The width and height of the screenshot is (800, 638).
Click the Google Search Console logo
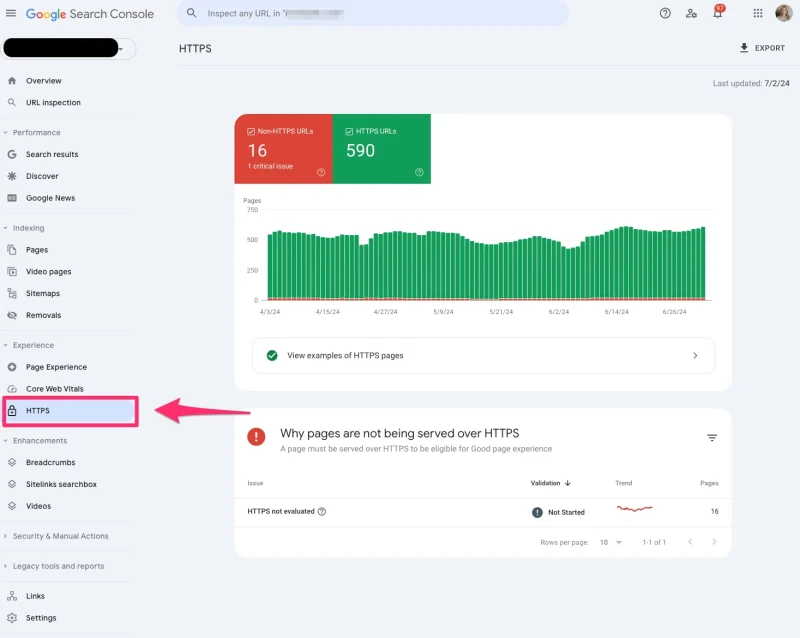[x=90, y=14]
